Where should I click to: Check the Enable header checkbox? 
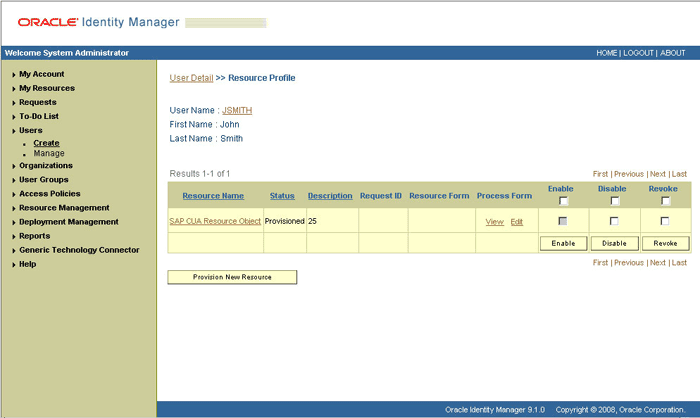point(563,201)
